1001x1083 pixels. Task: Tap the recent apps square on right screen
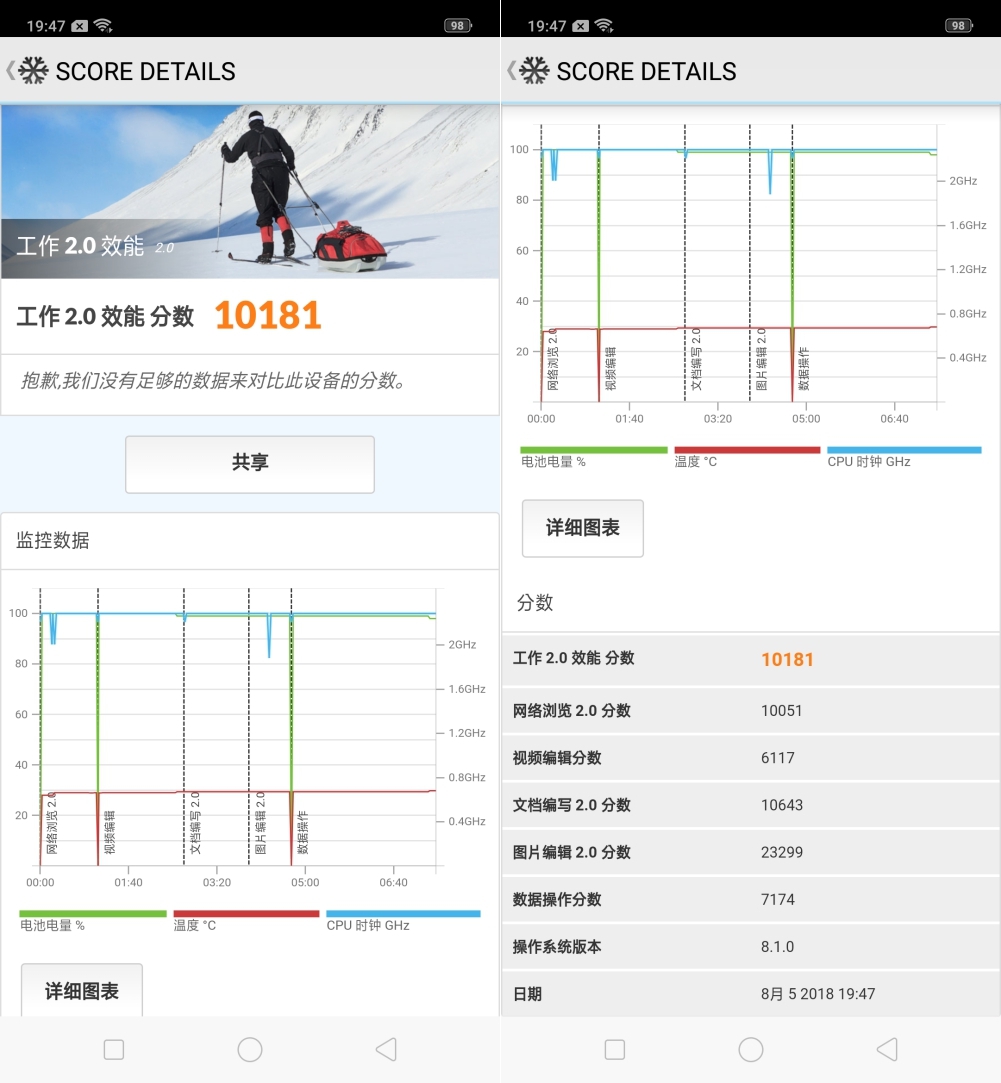pos(615,1050)
